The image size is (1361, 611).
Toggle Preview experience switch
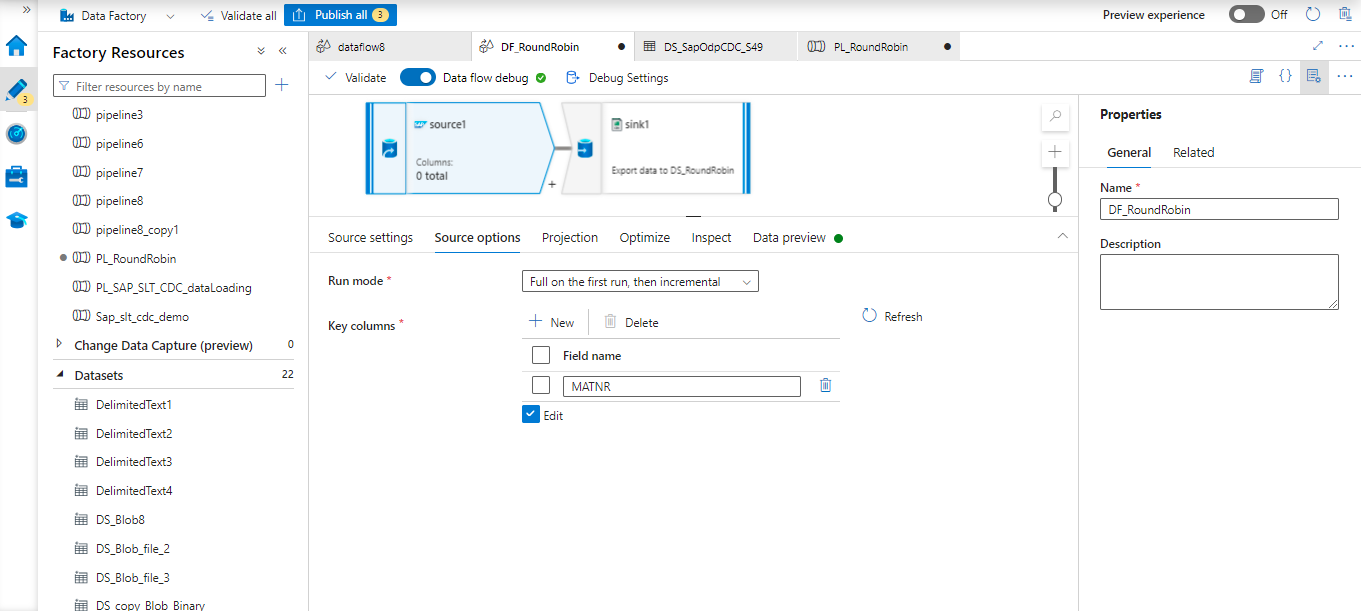(x=1246, y=15)
